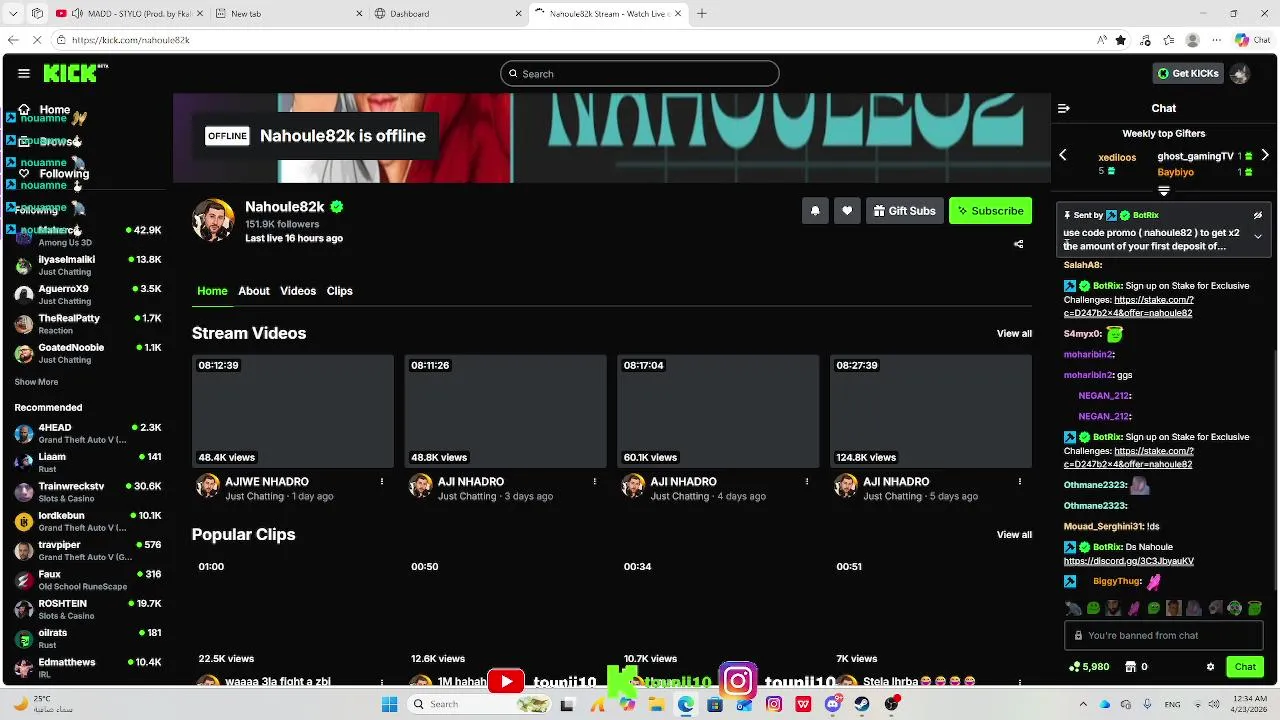This screenshot has width=1280, height=720.
Task: Switch to the Videos tab
Action: (298, 291)
